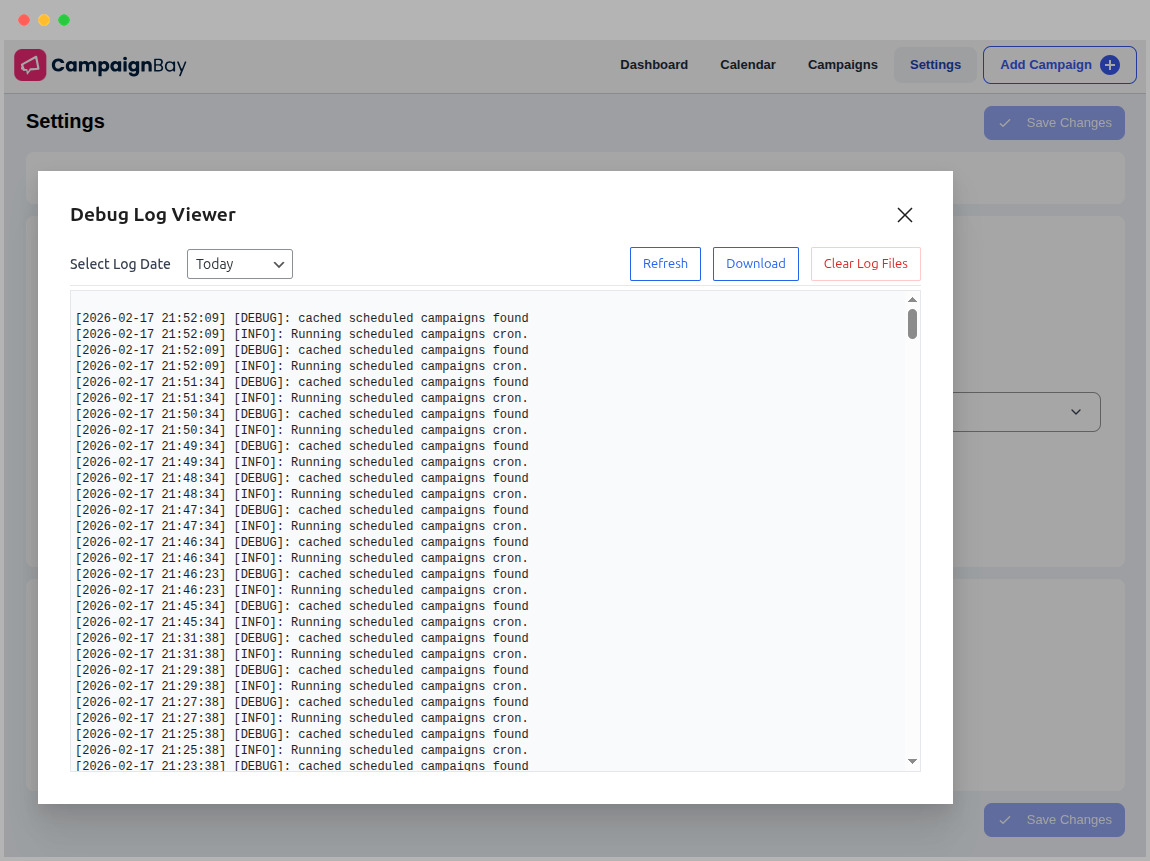This screenshot has height=861, width=1150.
Task: Switch to the Dashboard tab
Action: (654, 64)
